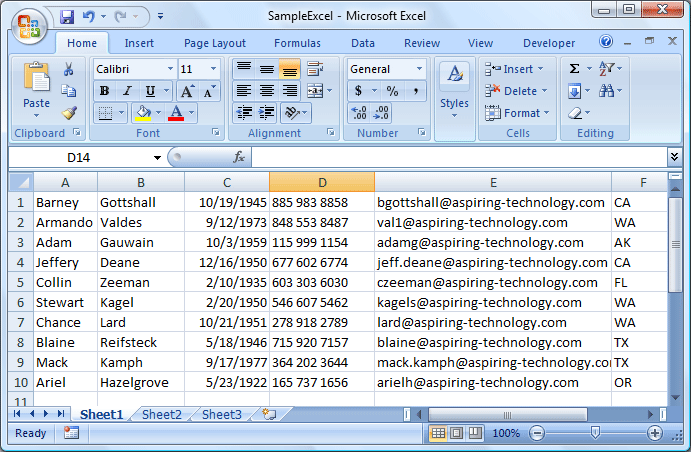Viewport: 691px width, 452px height.
Task: Increase Decimal places
Action: click(359, 113)
